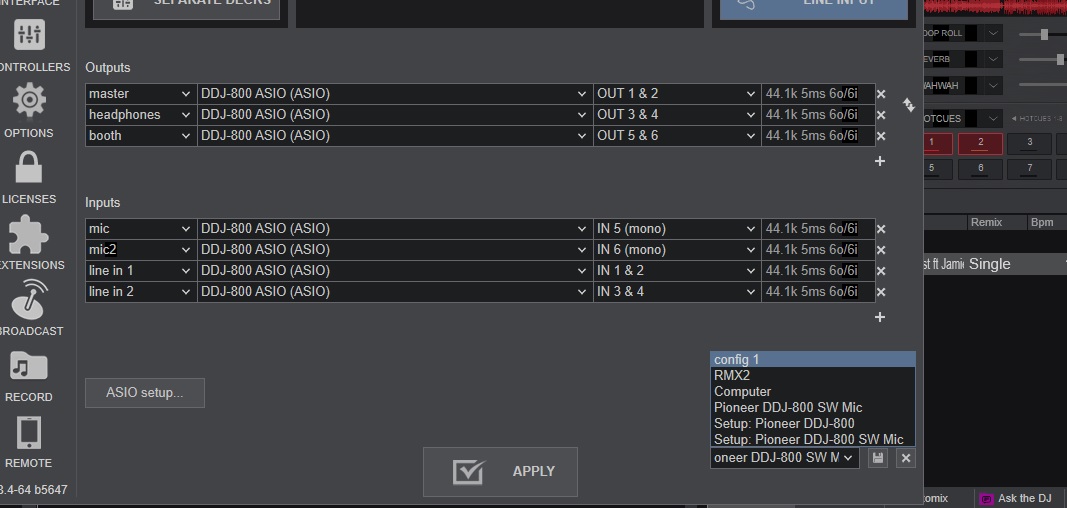Remove the headphones output row
The width and height of the screenshot is (1067, 508).
tap(881, 115)
